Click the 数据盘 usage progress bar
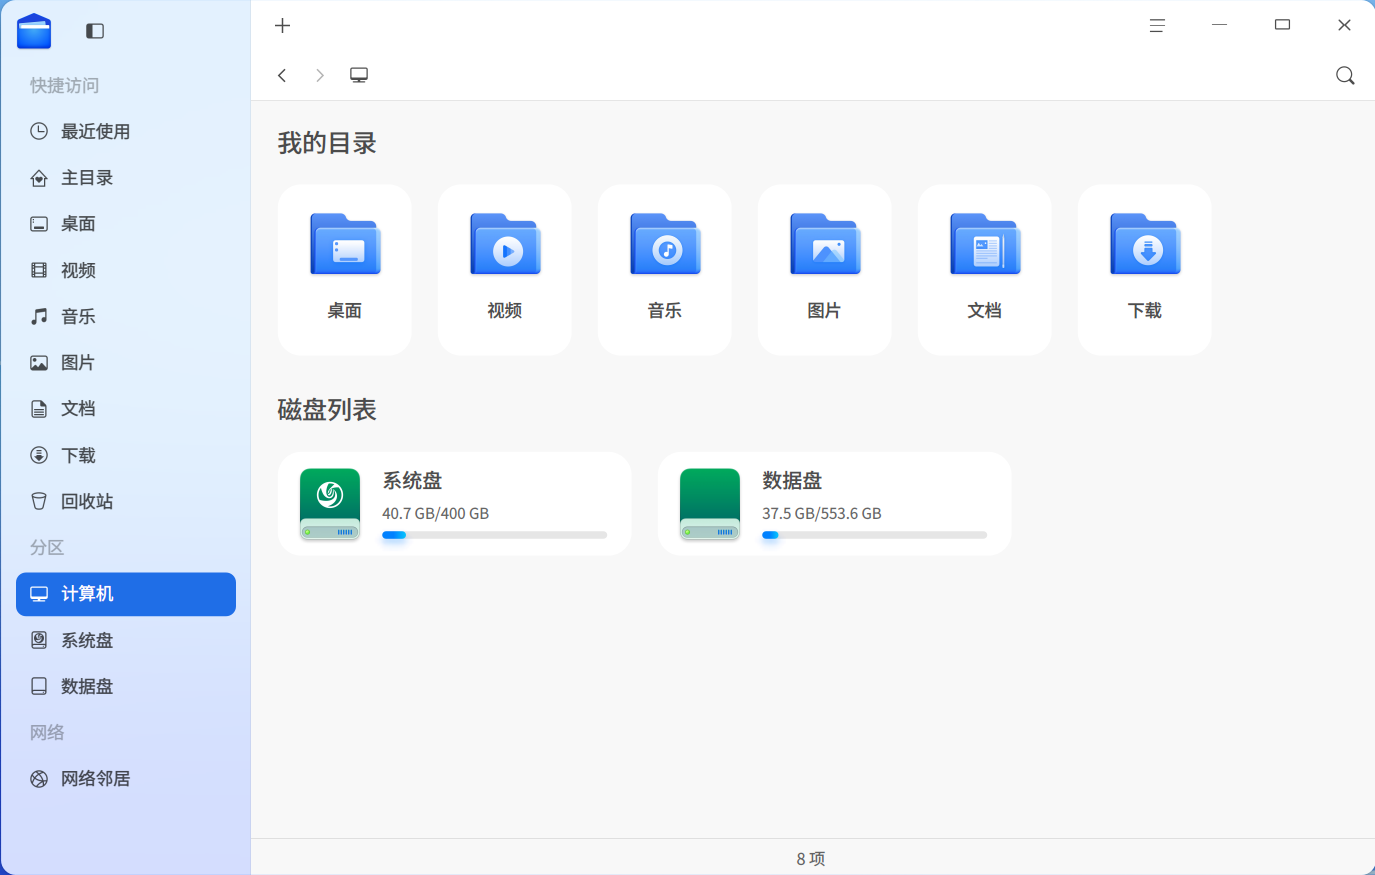This screenshot has width=1375, height=875. 874,535
